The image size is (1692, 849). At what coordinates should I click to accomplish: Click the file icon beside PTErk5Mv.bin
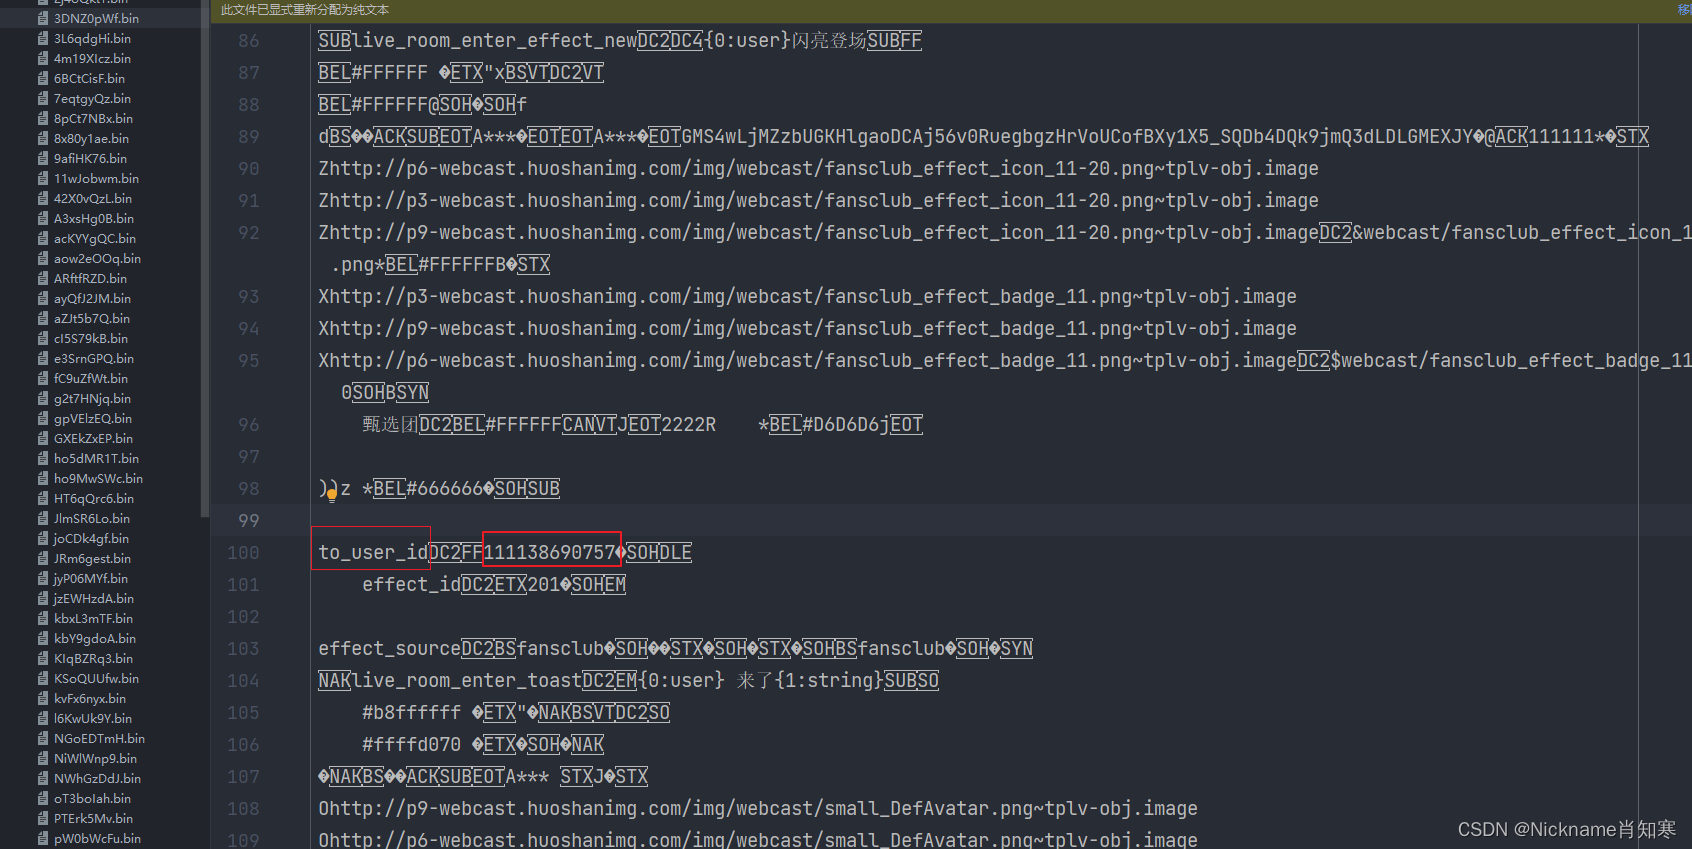pos(43,818)
